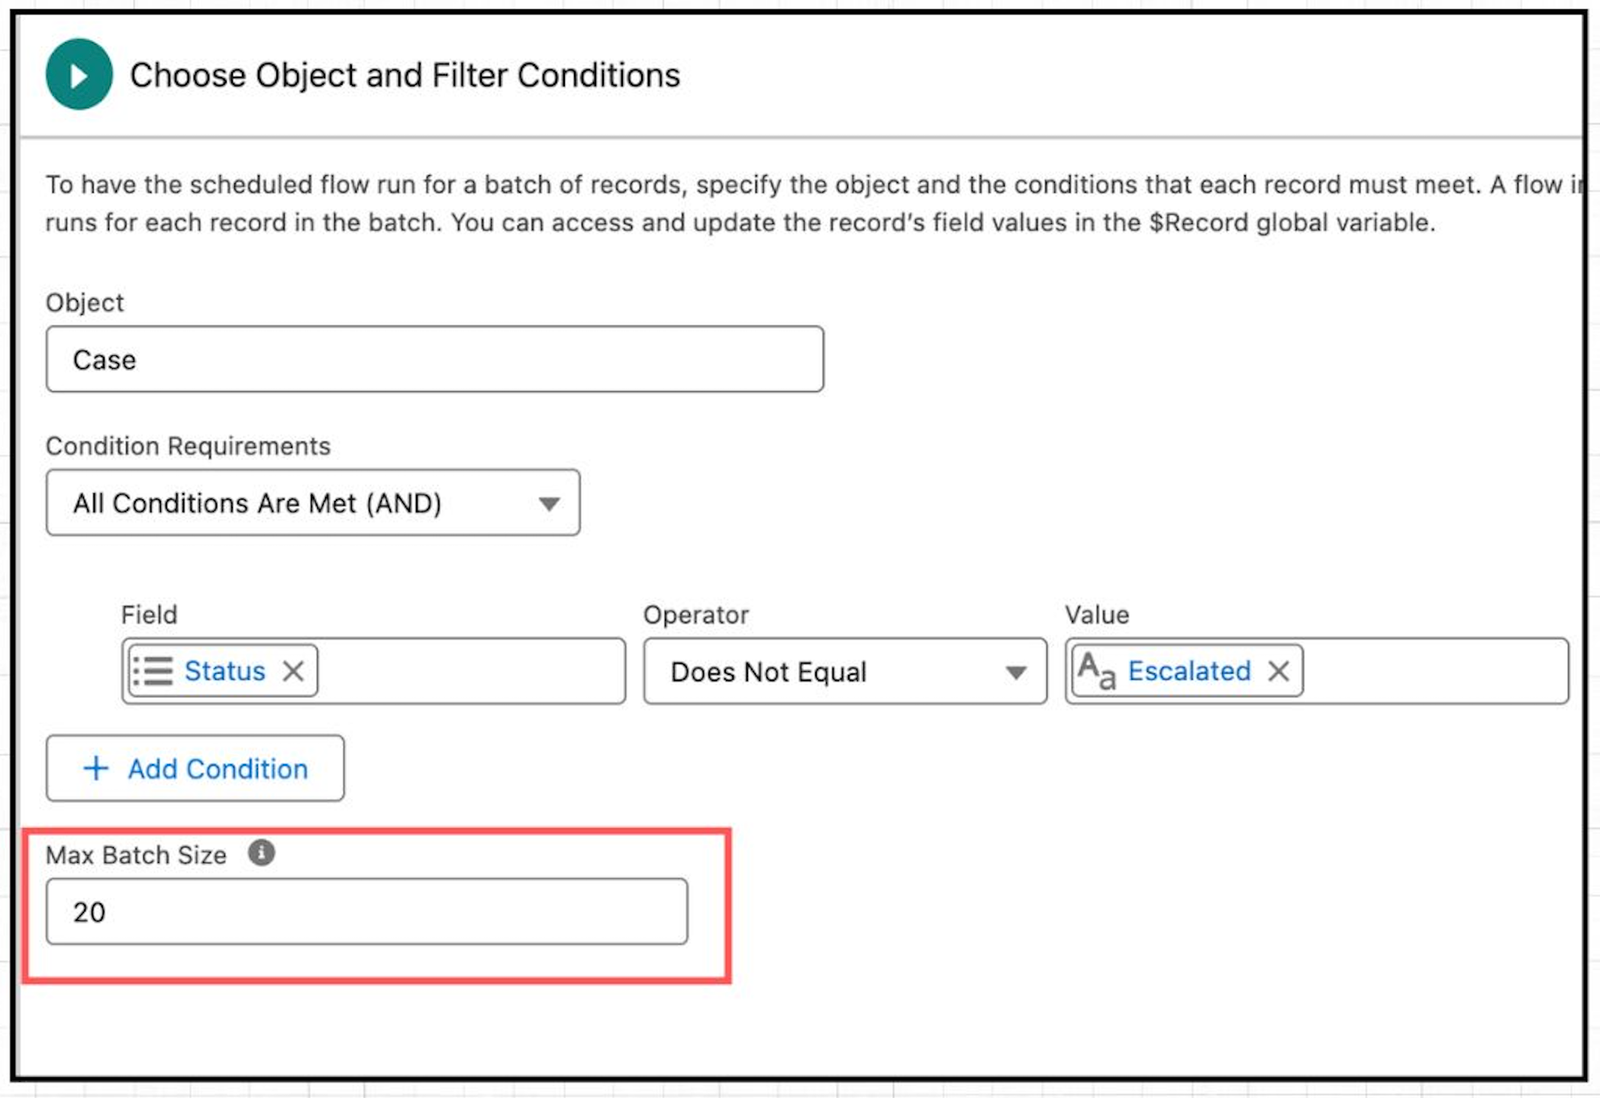This screenshot has height=1098, width=1600.
Task: Click the plus icon on Add Condition
Action: tap(95, 768)
